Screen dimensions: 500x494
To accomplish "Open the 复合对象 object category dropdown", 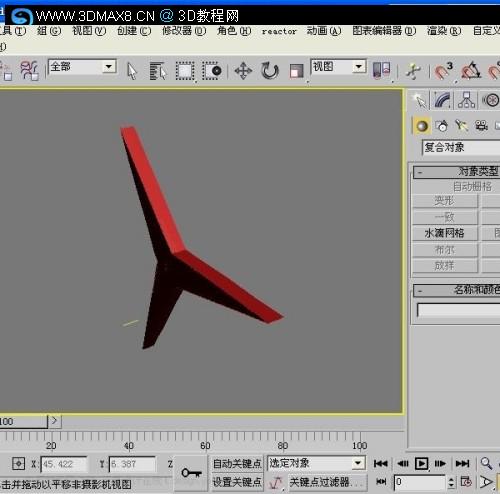I will pos(461,147).
